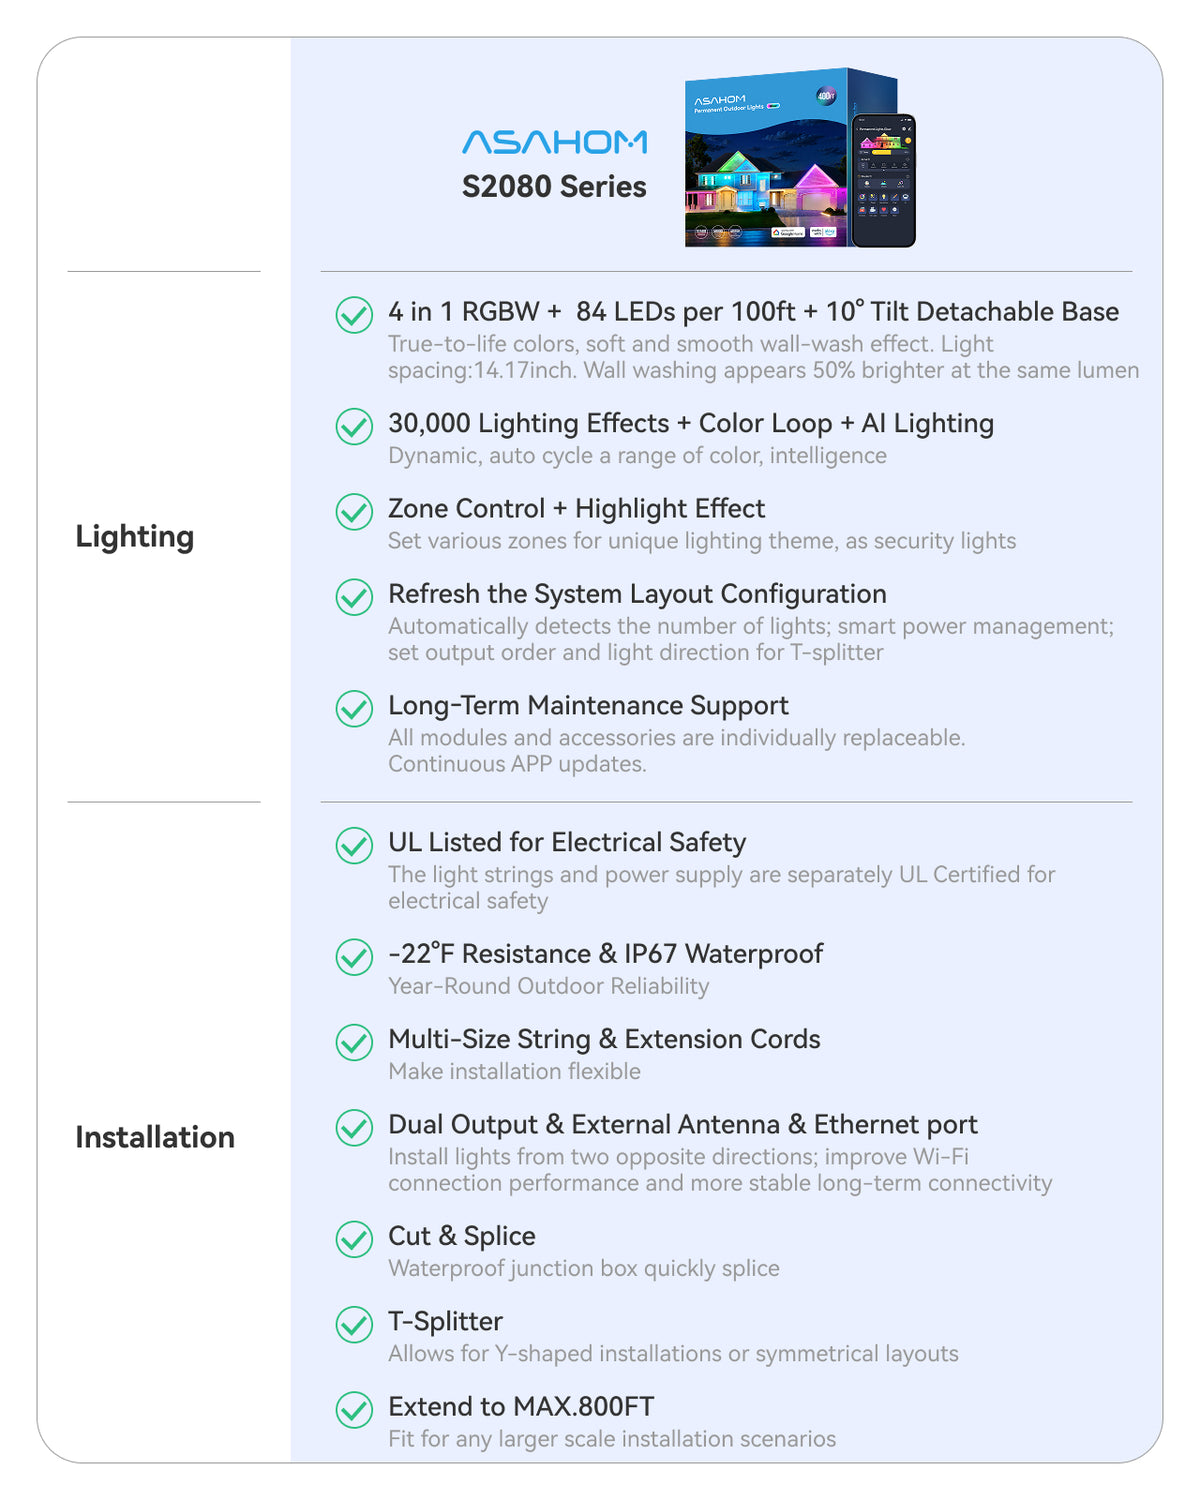Select the Lighting section label
Viewport: 1200px width, 1500px height.
pos(135,537)
